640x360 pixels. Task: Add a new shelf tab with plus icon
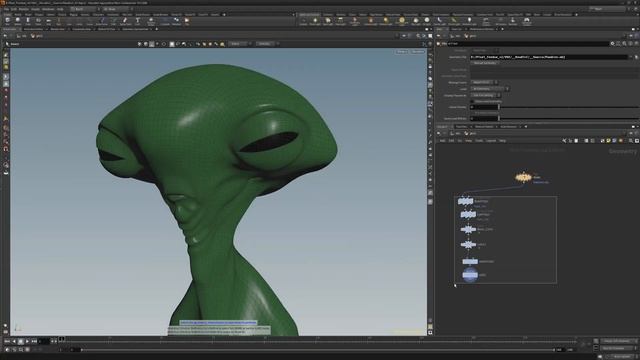pos(224,15)
